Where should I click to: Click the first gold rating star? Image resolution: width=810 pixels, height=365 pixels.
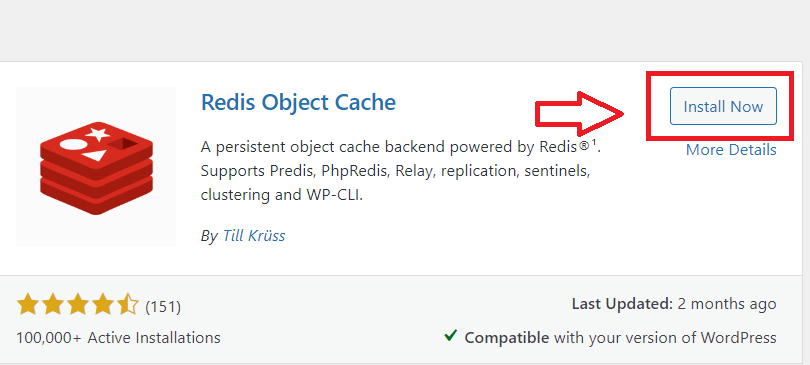27,305
